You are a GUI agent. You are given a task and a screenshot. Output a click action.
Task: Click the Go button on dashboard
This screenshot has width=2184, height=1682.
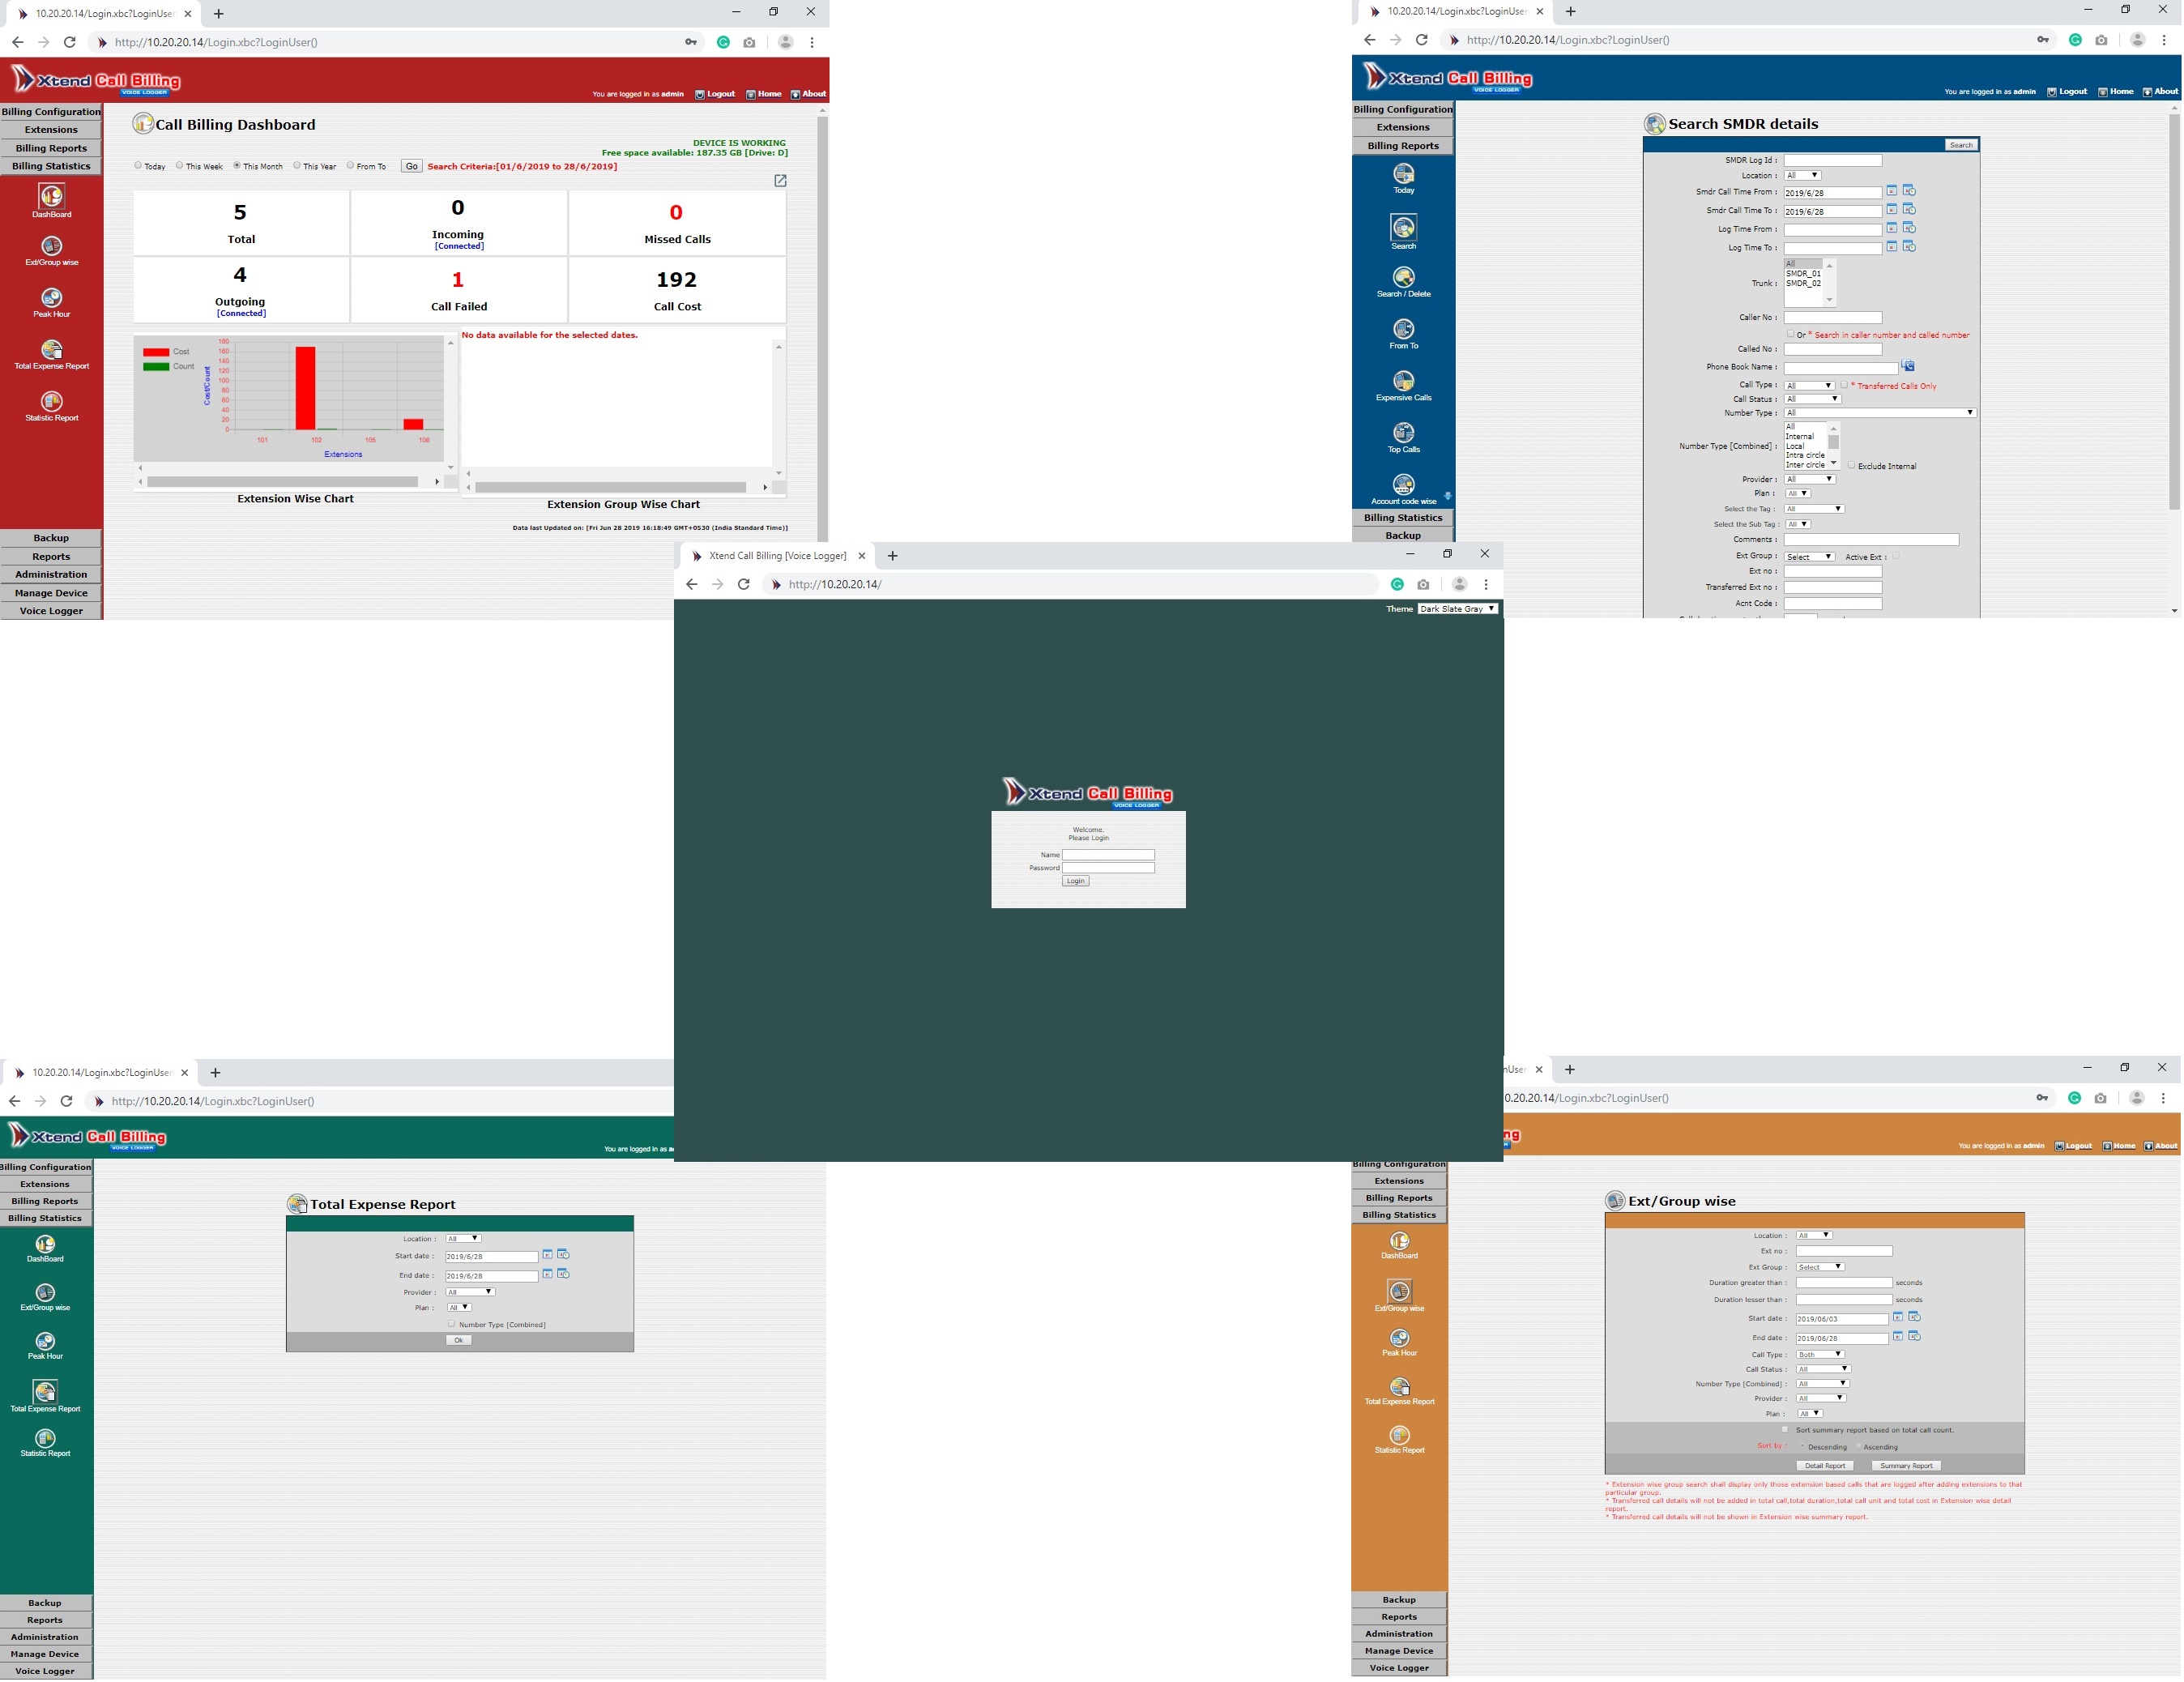[412, 166]
